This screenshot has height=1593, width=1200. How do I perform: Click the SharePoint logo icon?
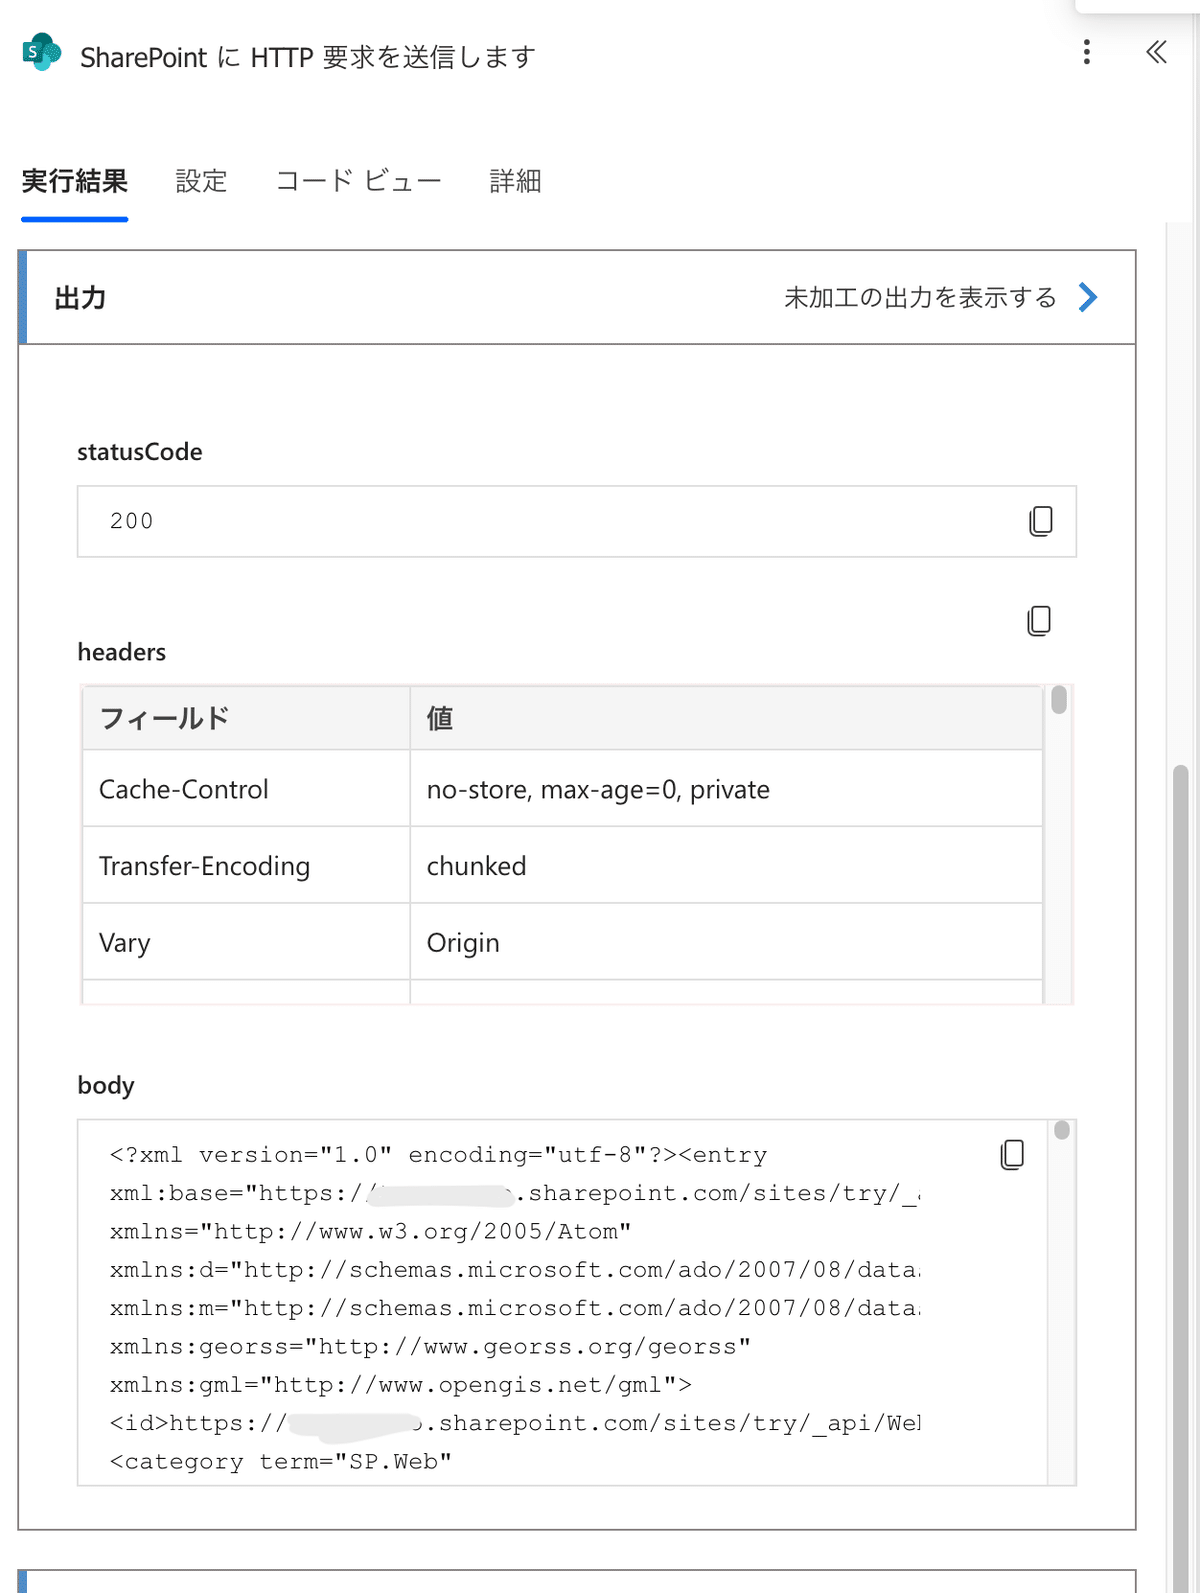click(x=42, y=52)
